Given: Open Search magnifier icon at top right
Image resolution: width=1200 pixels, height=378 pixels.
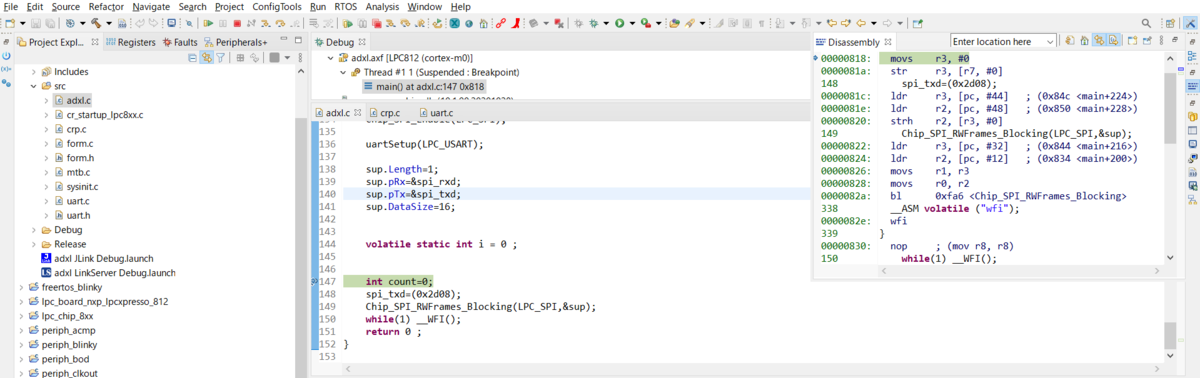Looking at the screenshot, I should click(1146, 22).
